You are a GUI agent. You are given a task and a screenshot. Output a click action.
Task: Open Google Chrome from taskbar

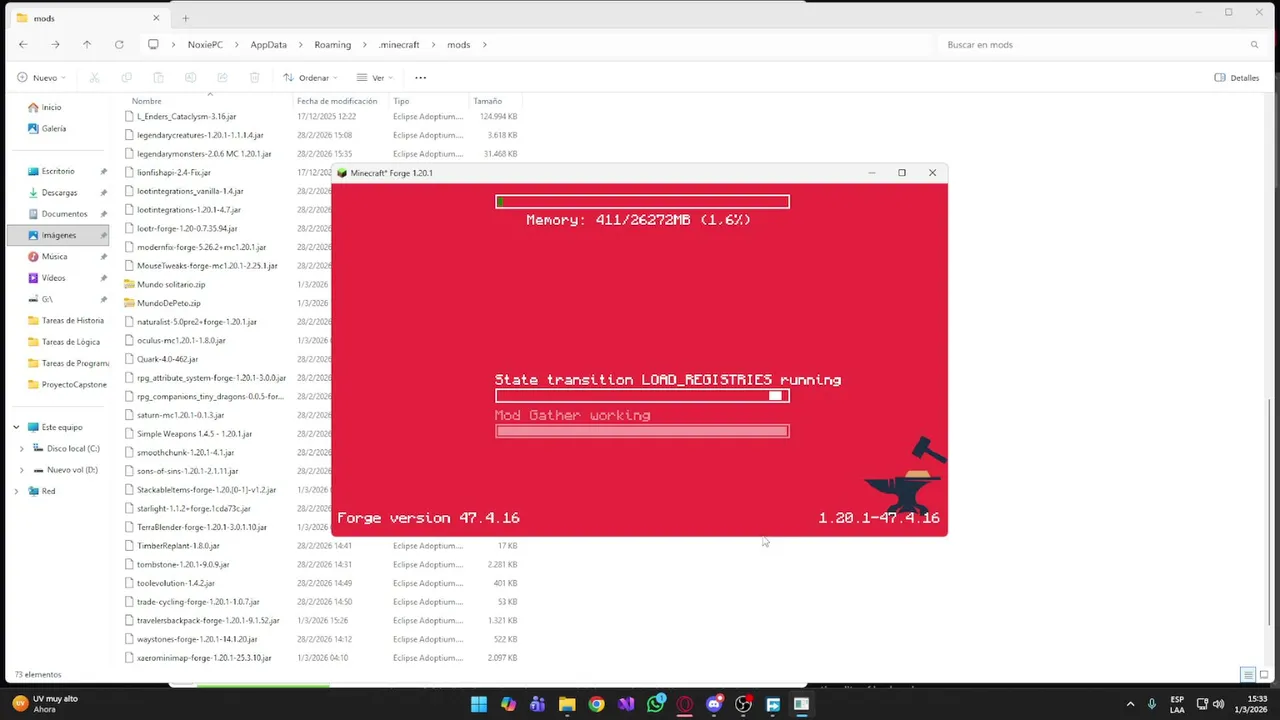596,704
